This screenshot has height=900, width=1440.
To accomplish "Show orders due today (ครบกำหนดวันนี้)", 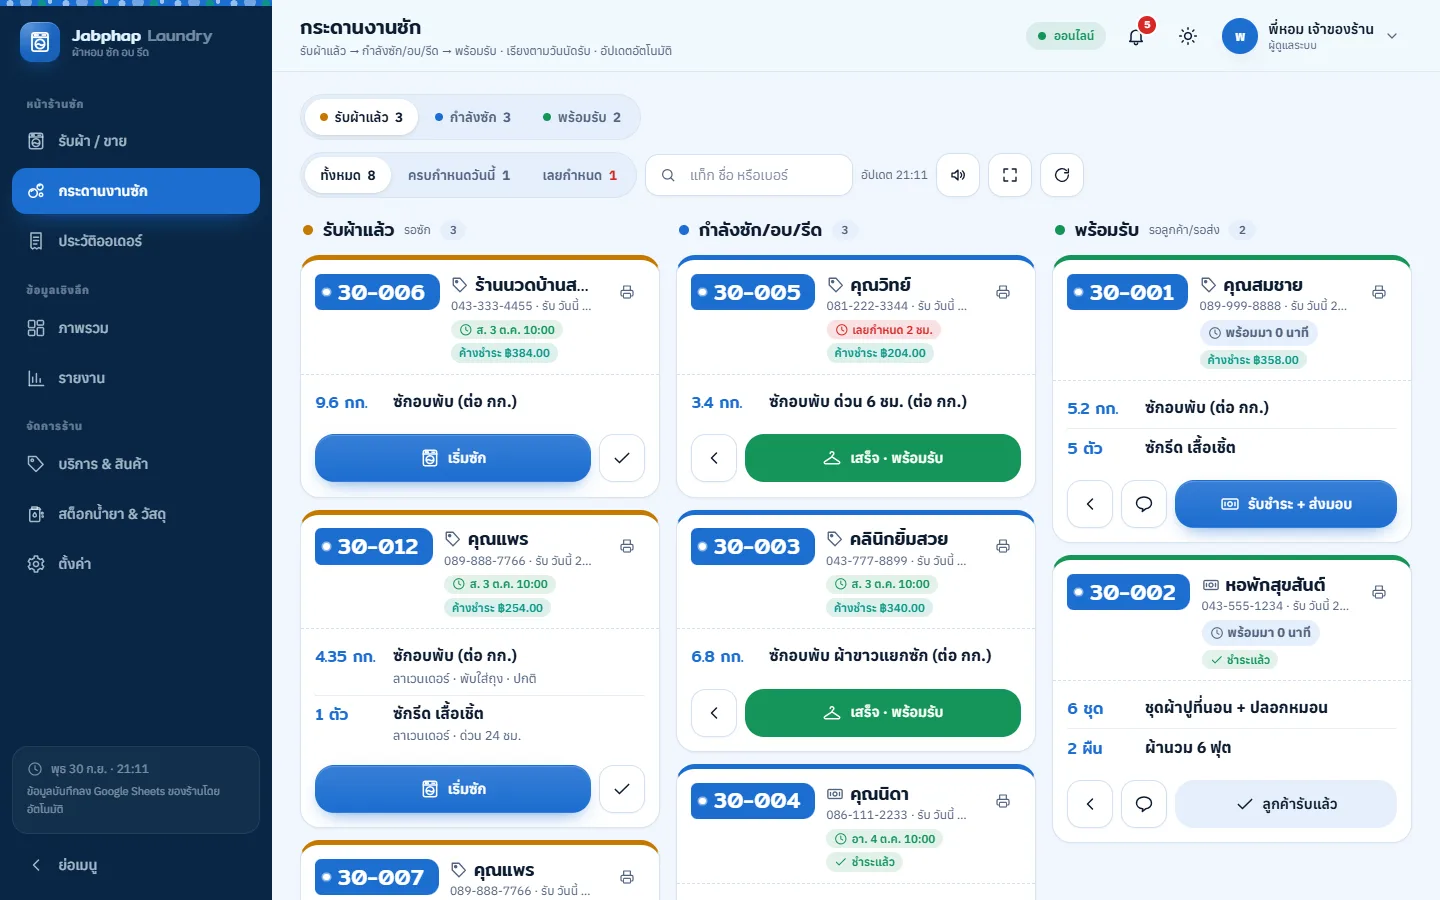I will pyautogui.click(x=459, y=175).
